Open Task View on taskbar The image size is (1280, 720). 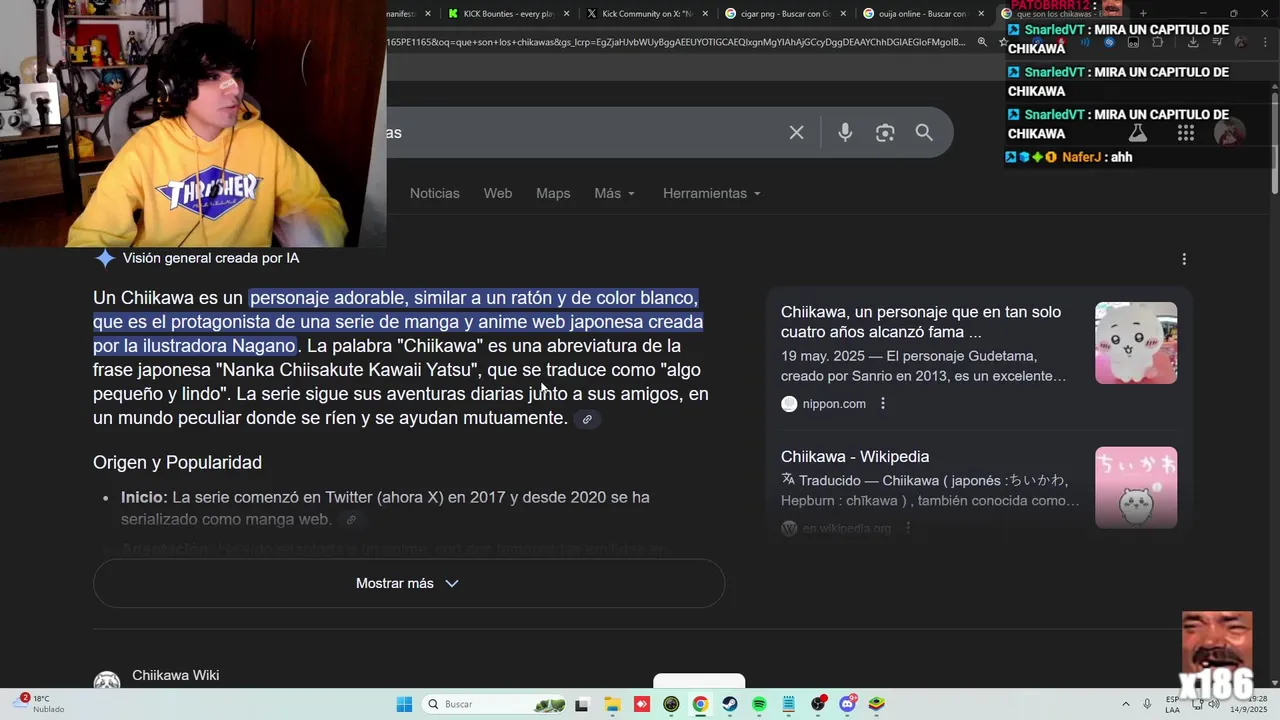point(582,704)
